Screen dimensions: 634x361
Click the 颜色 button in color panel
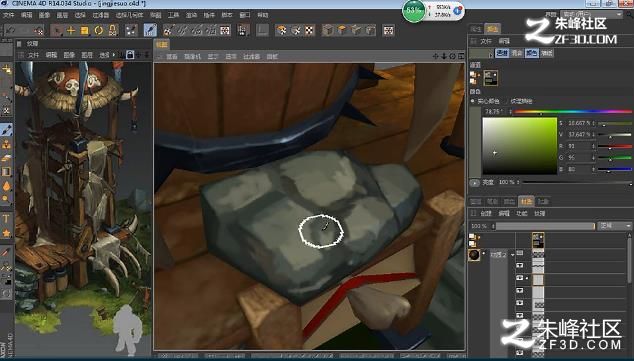point(531,53)
